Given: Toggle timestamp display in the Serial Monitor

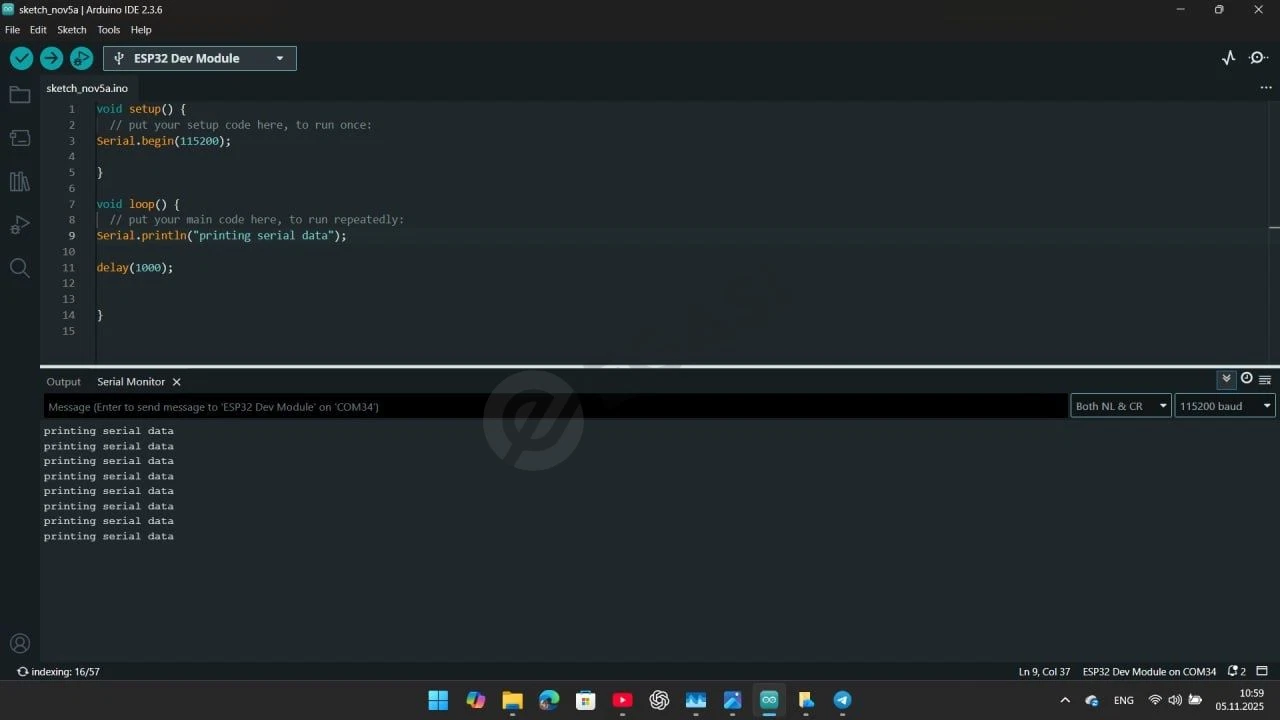Looking at the screenshot, I should 1246,378.
